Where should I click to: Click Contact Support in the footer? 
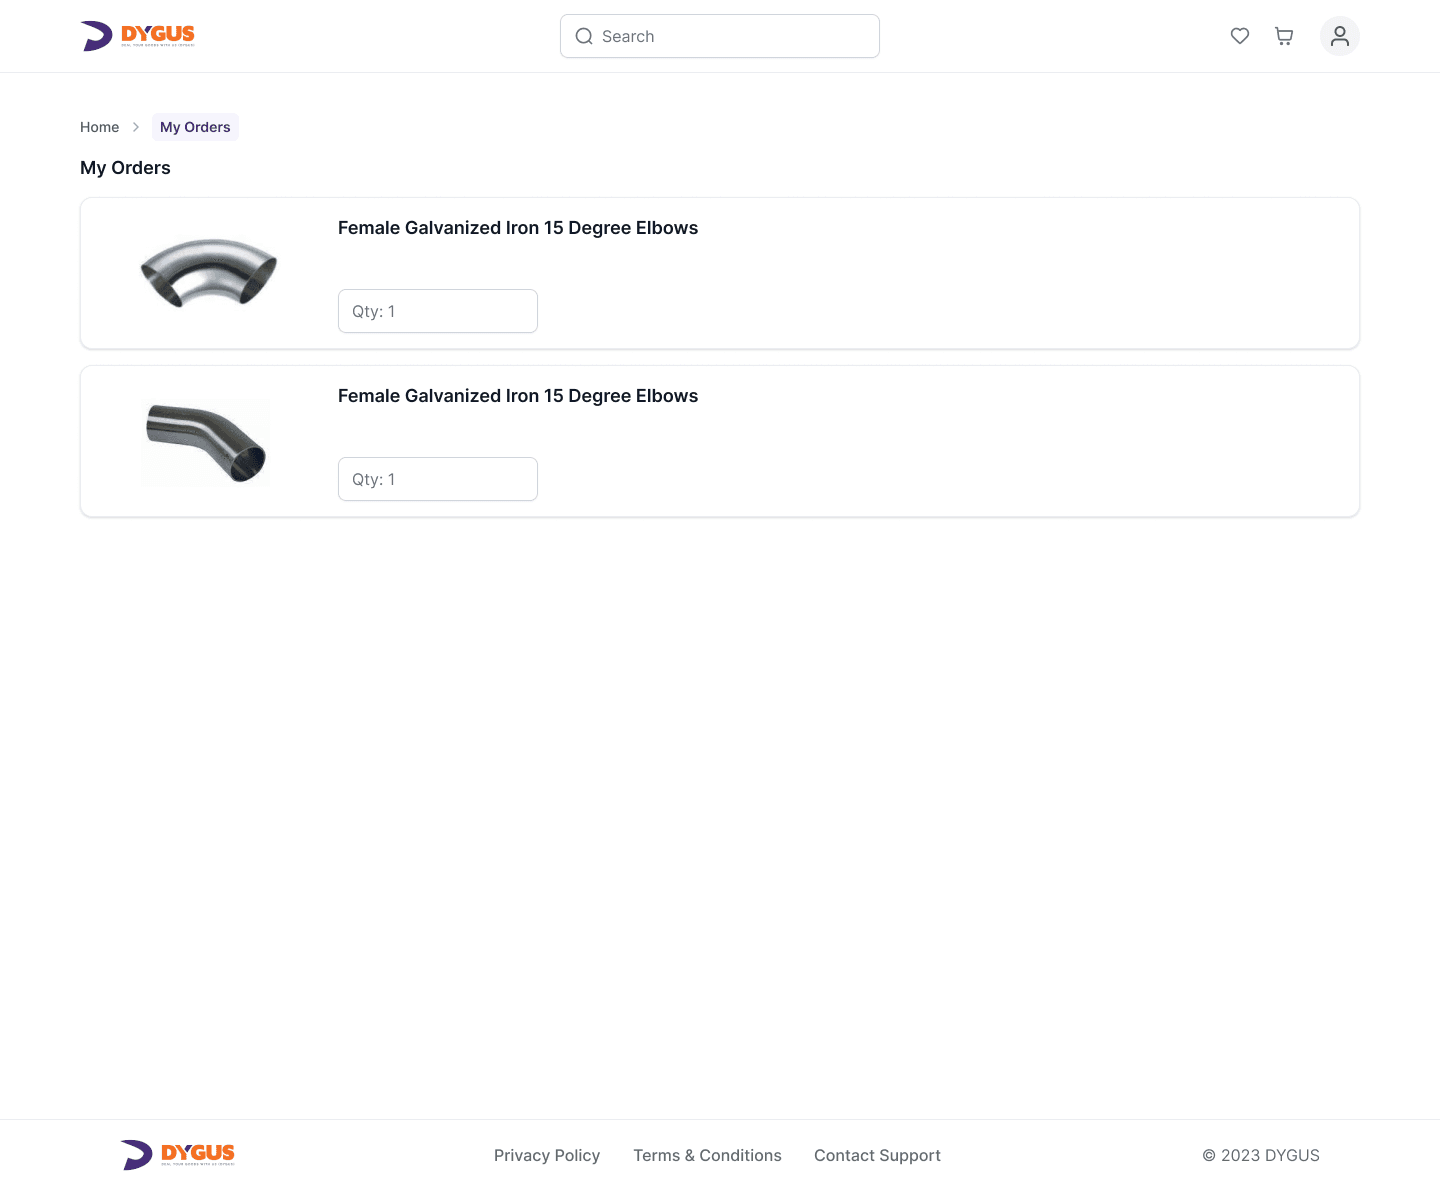[877, 1155]
